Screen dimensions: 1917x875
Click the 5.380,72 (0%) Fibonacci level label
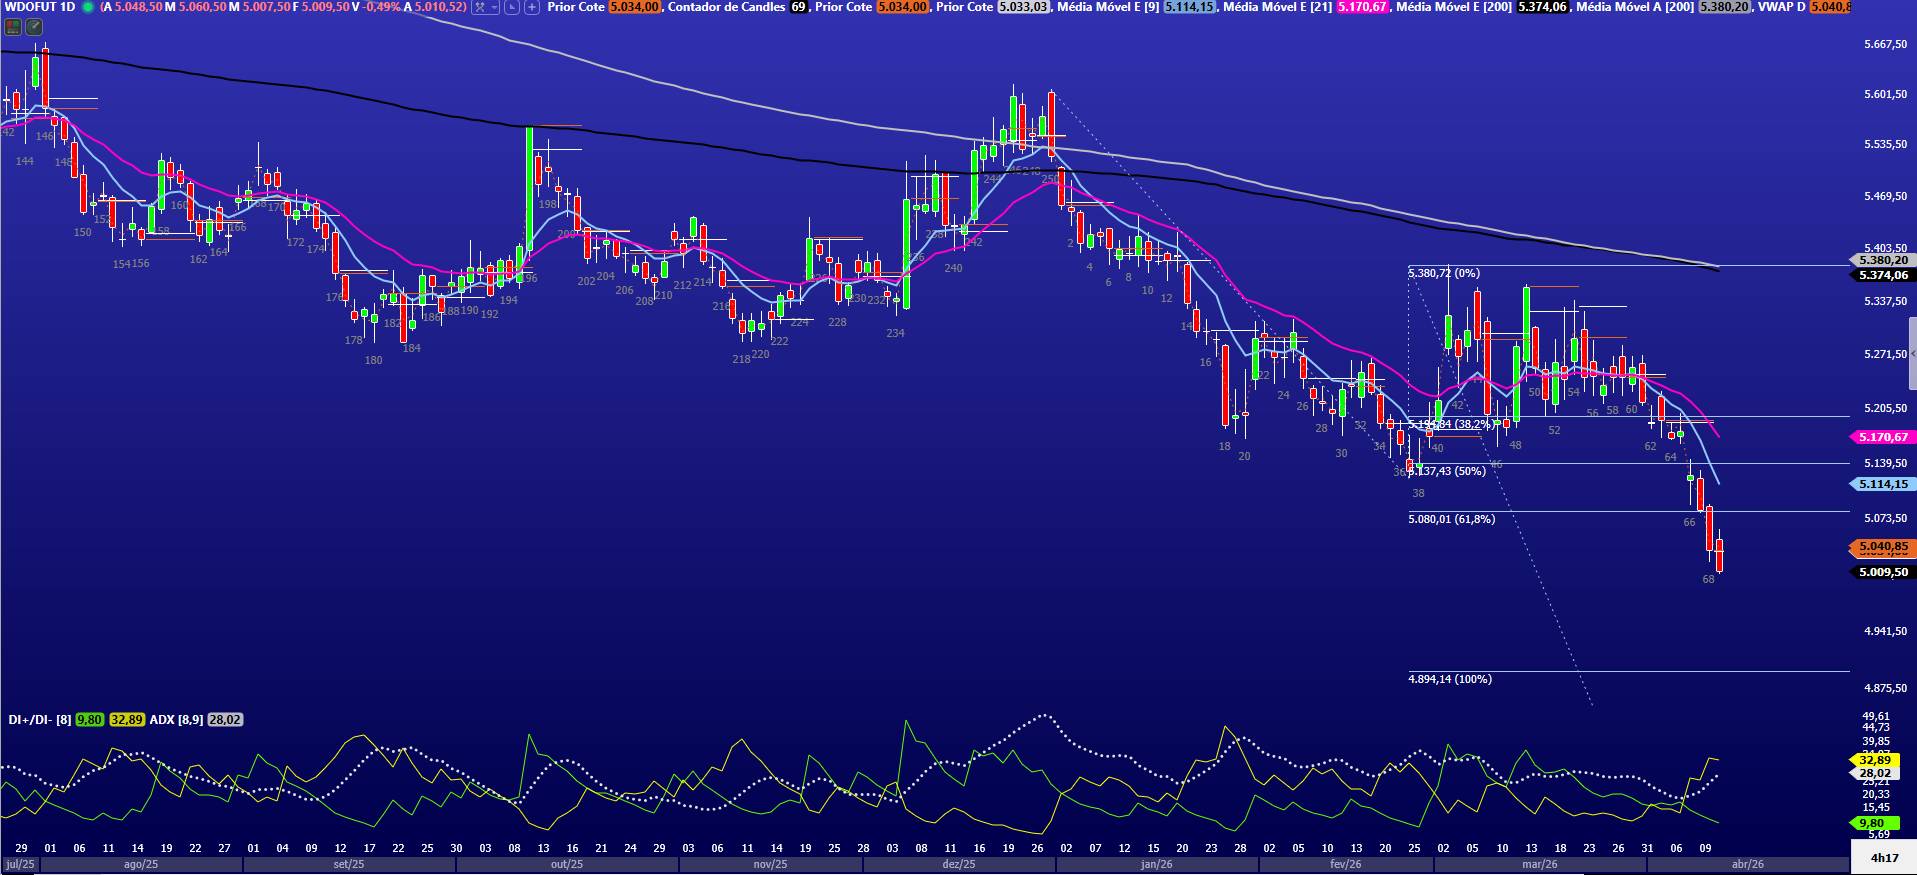tap(1443, 273)
